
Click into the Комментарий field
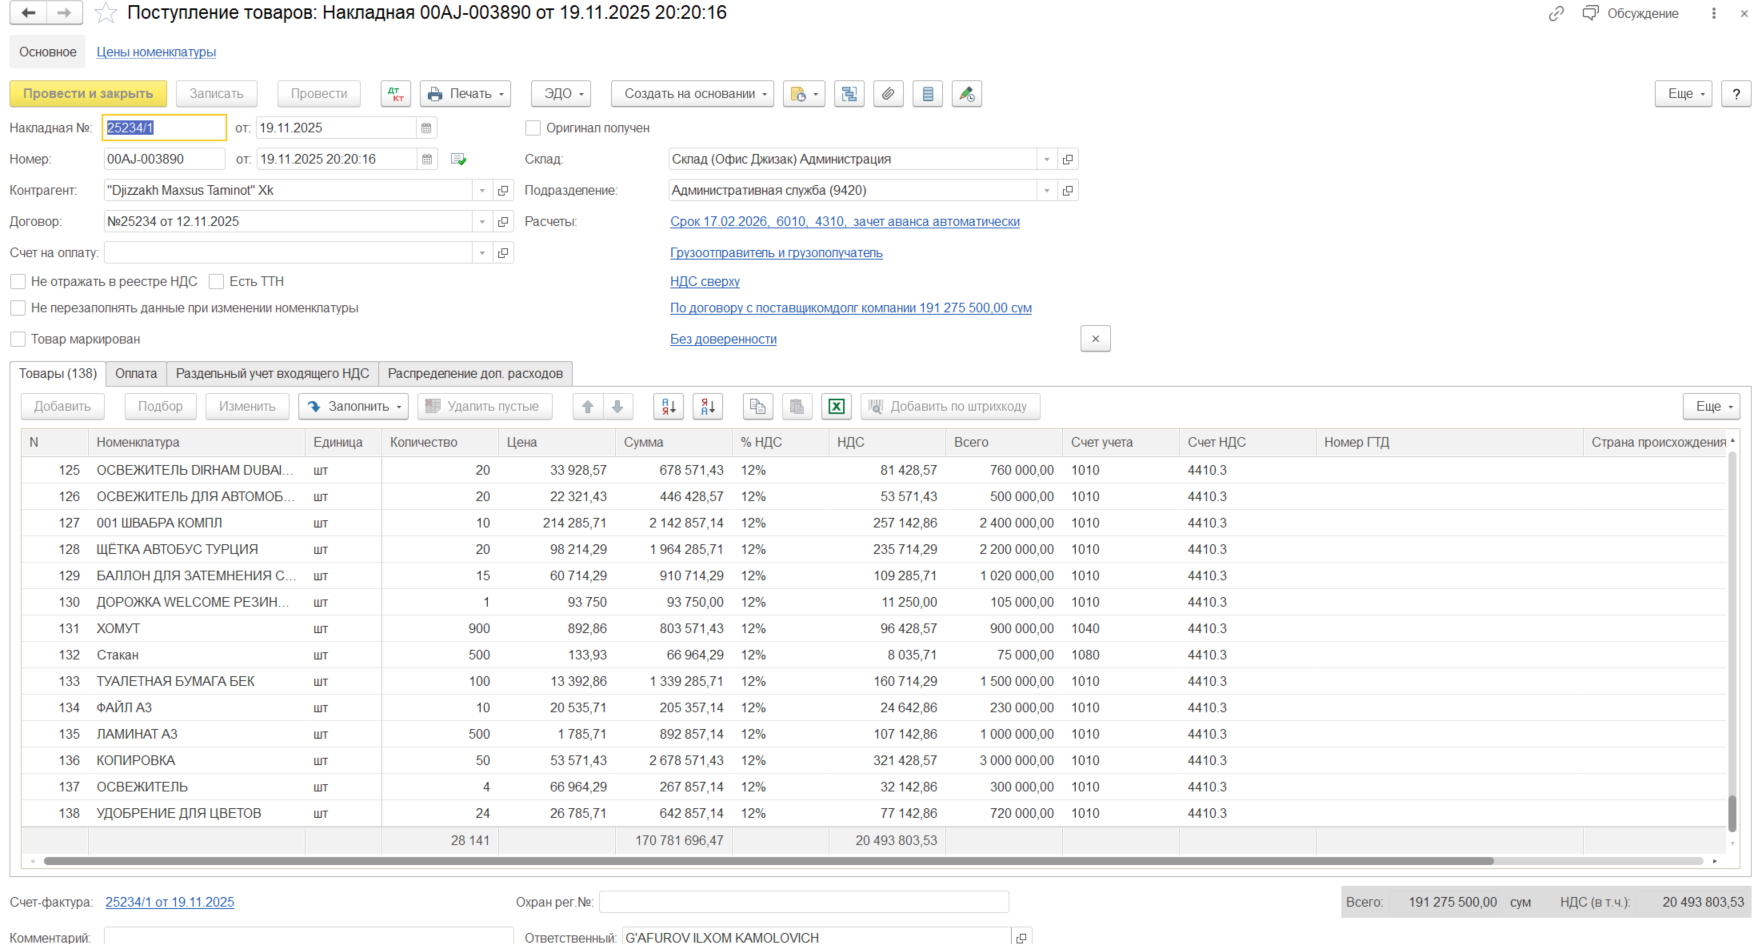308,937
